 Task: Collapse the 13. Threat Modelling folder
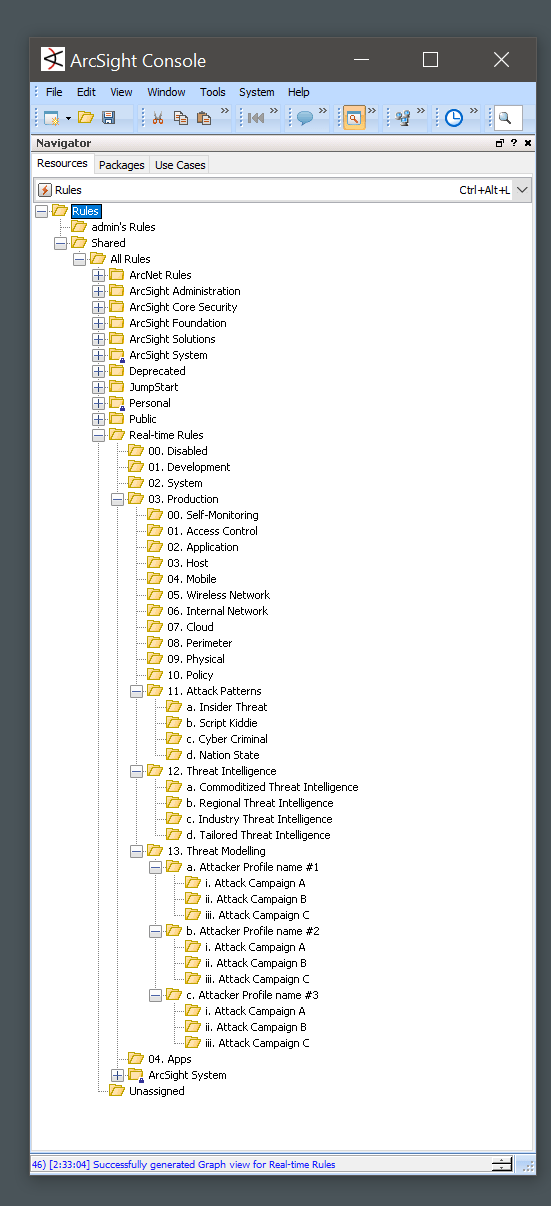point(136,851)
